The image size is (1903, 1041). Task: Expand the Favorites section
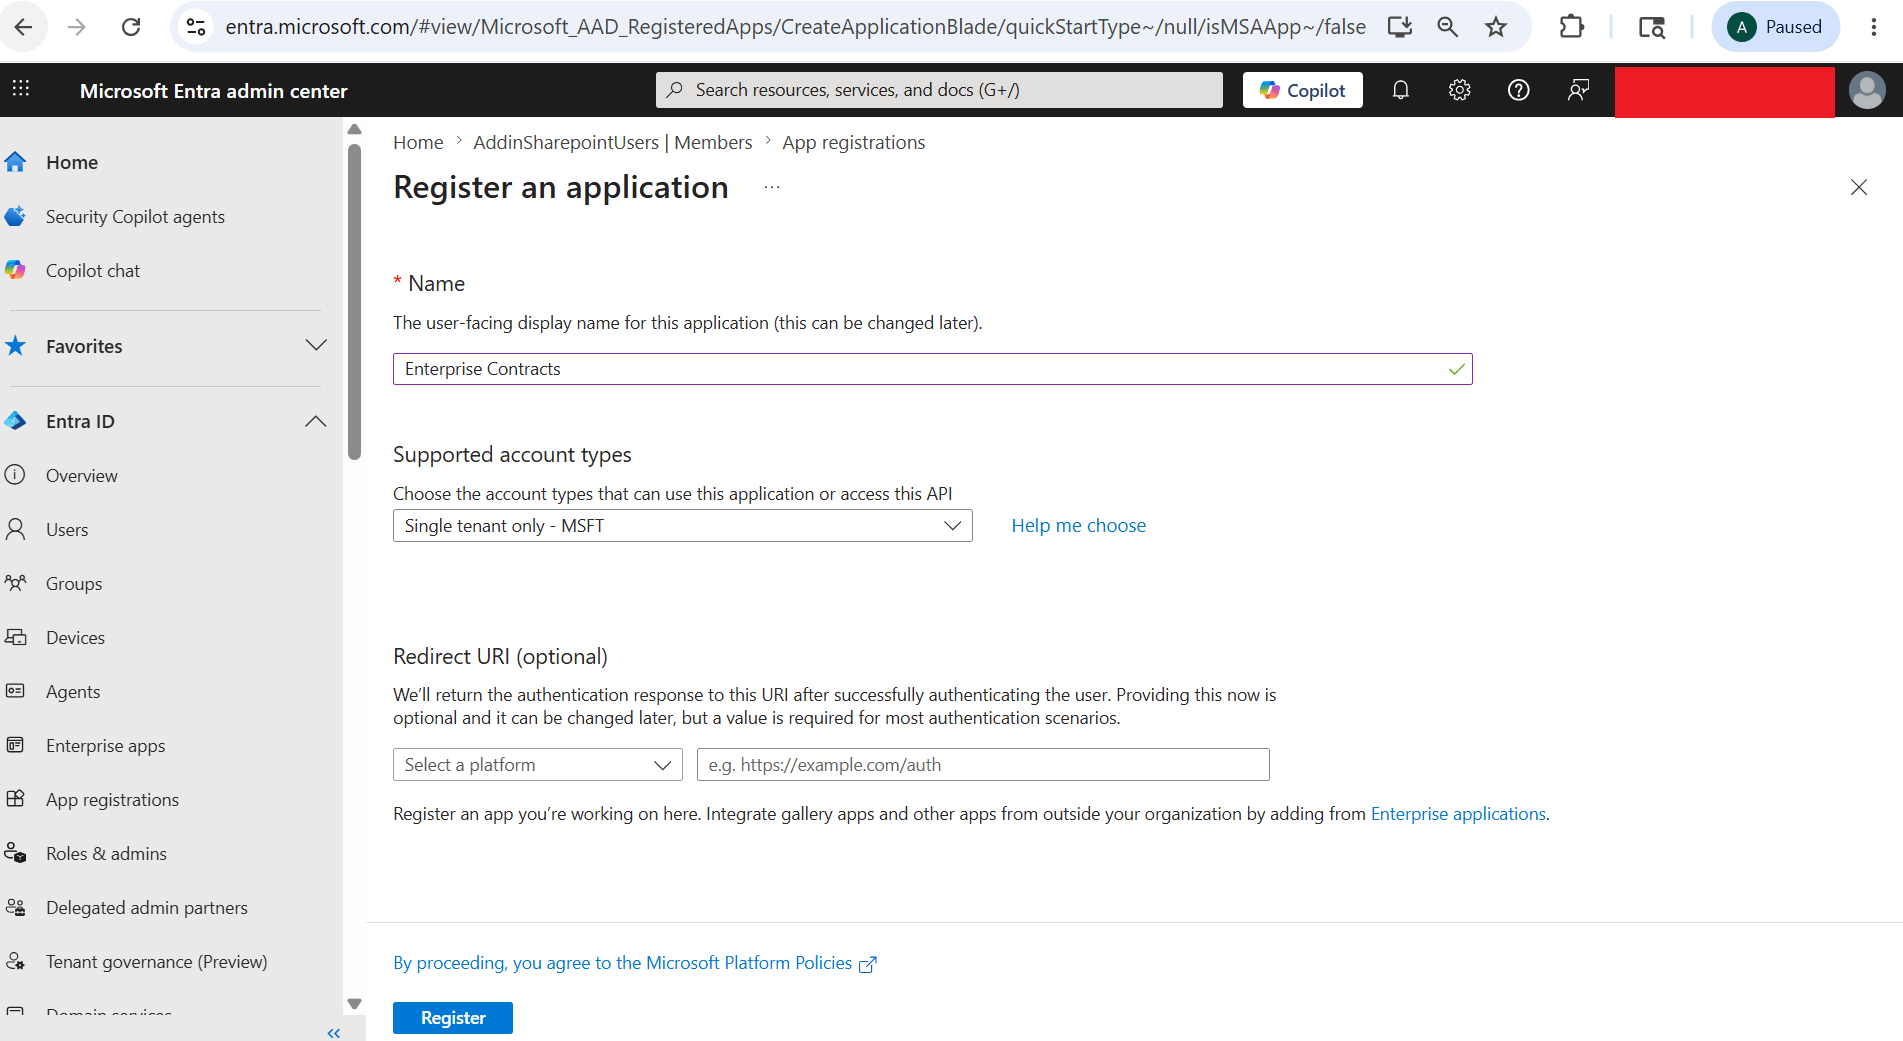(316, 345)
